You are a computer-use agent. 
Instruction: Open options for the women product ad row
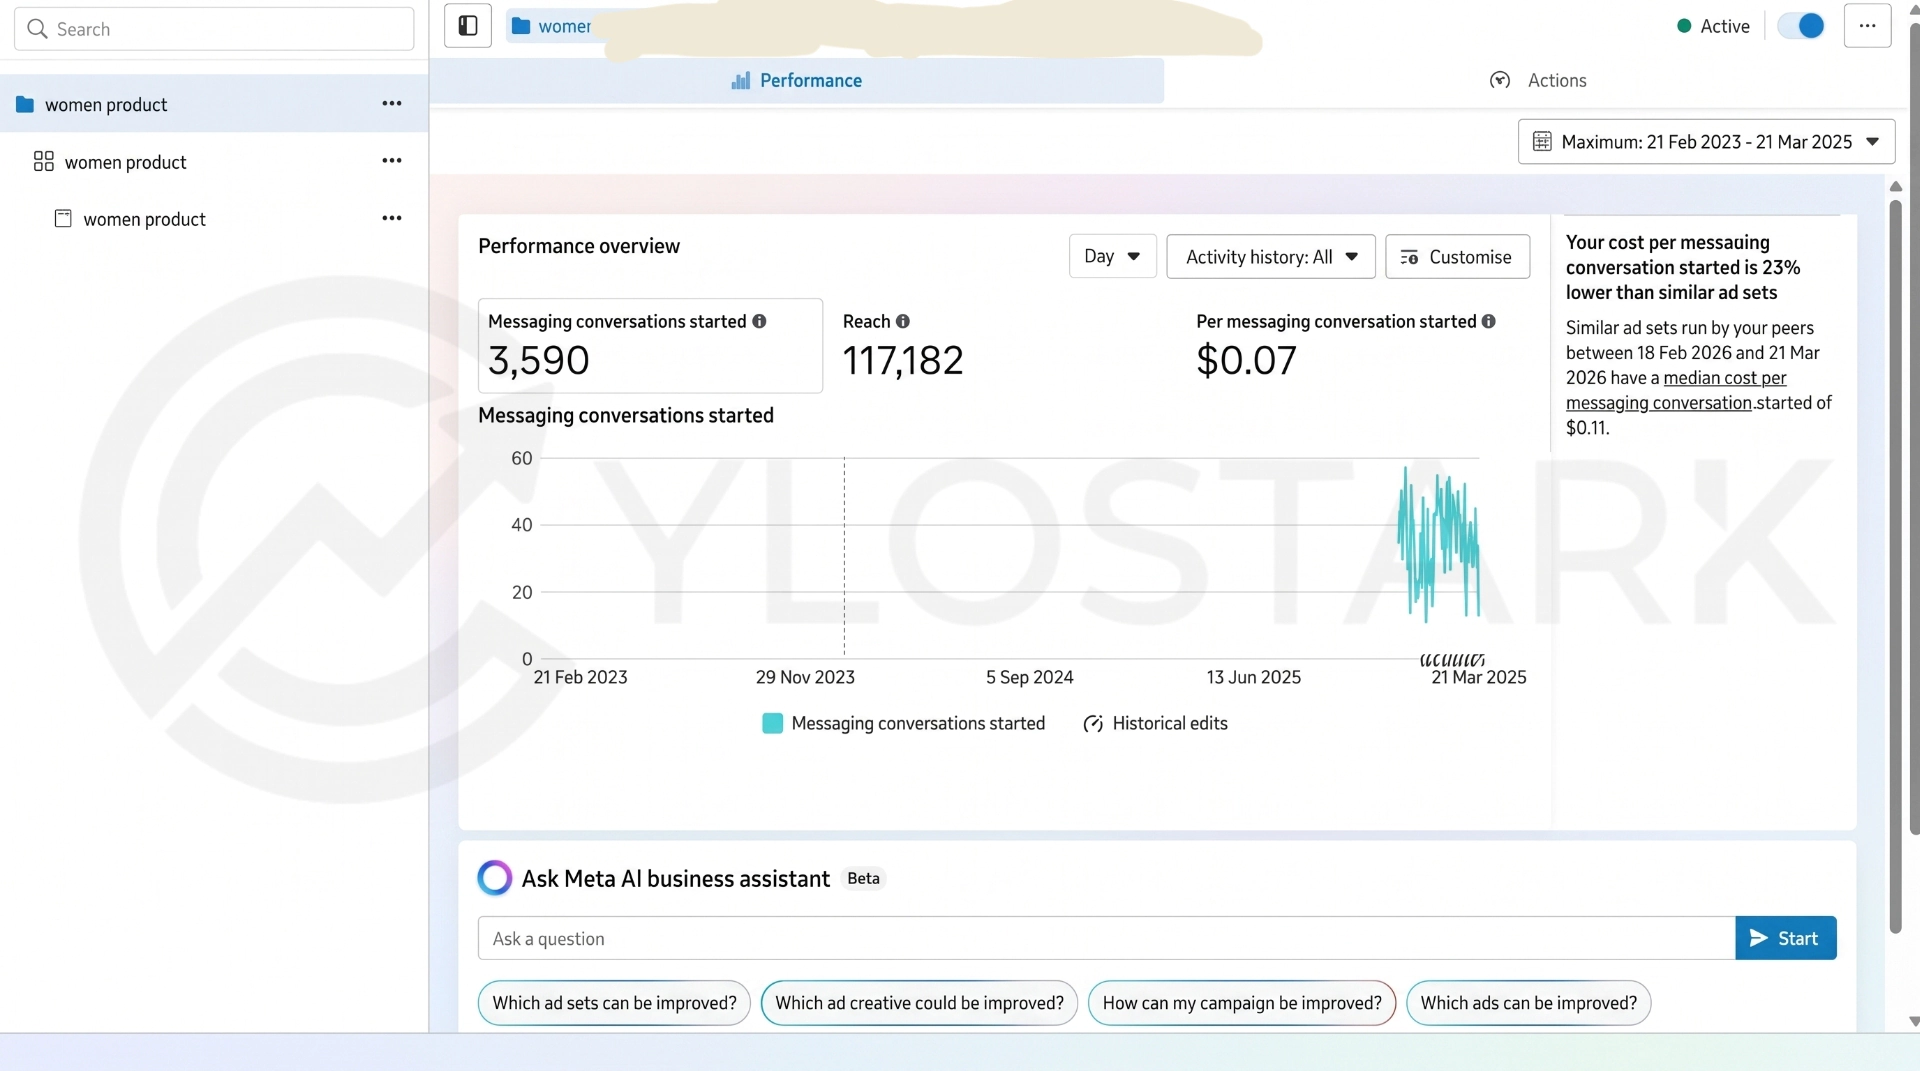pos(392,218)
